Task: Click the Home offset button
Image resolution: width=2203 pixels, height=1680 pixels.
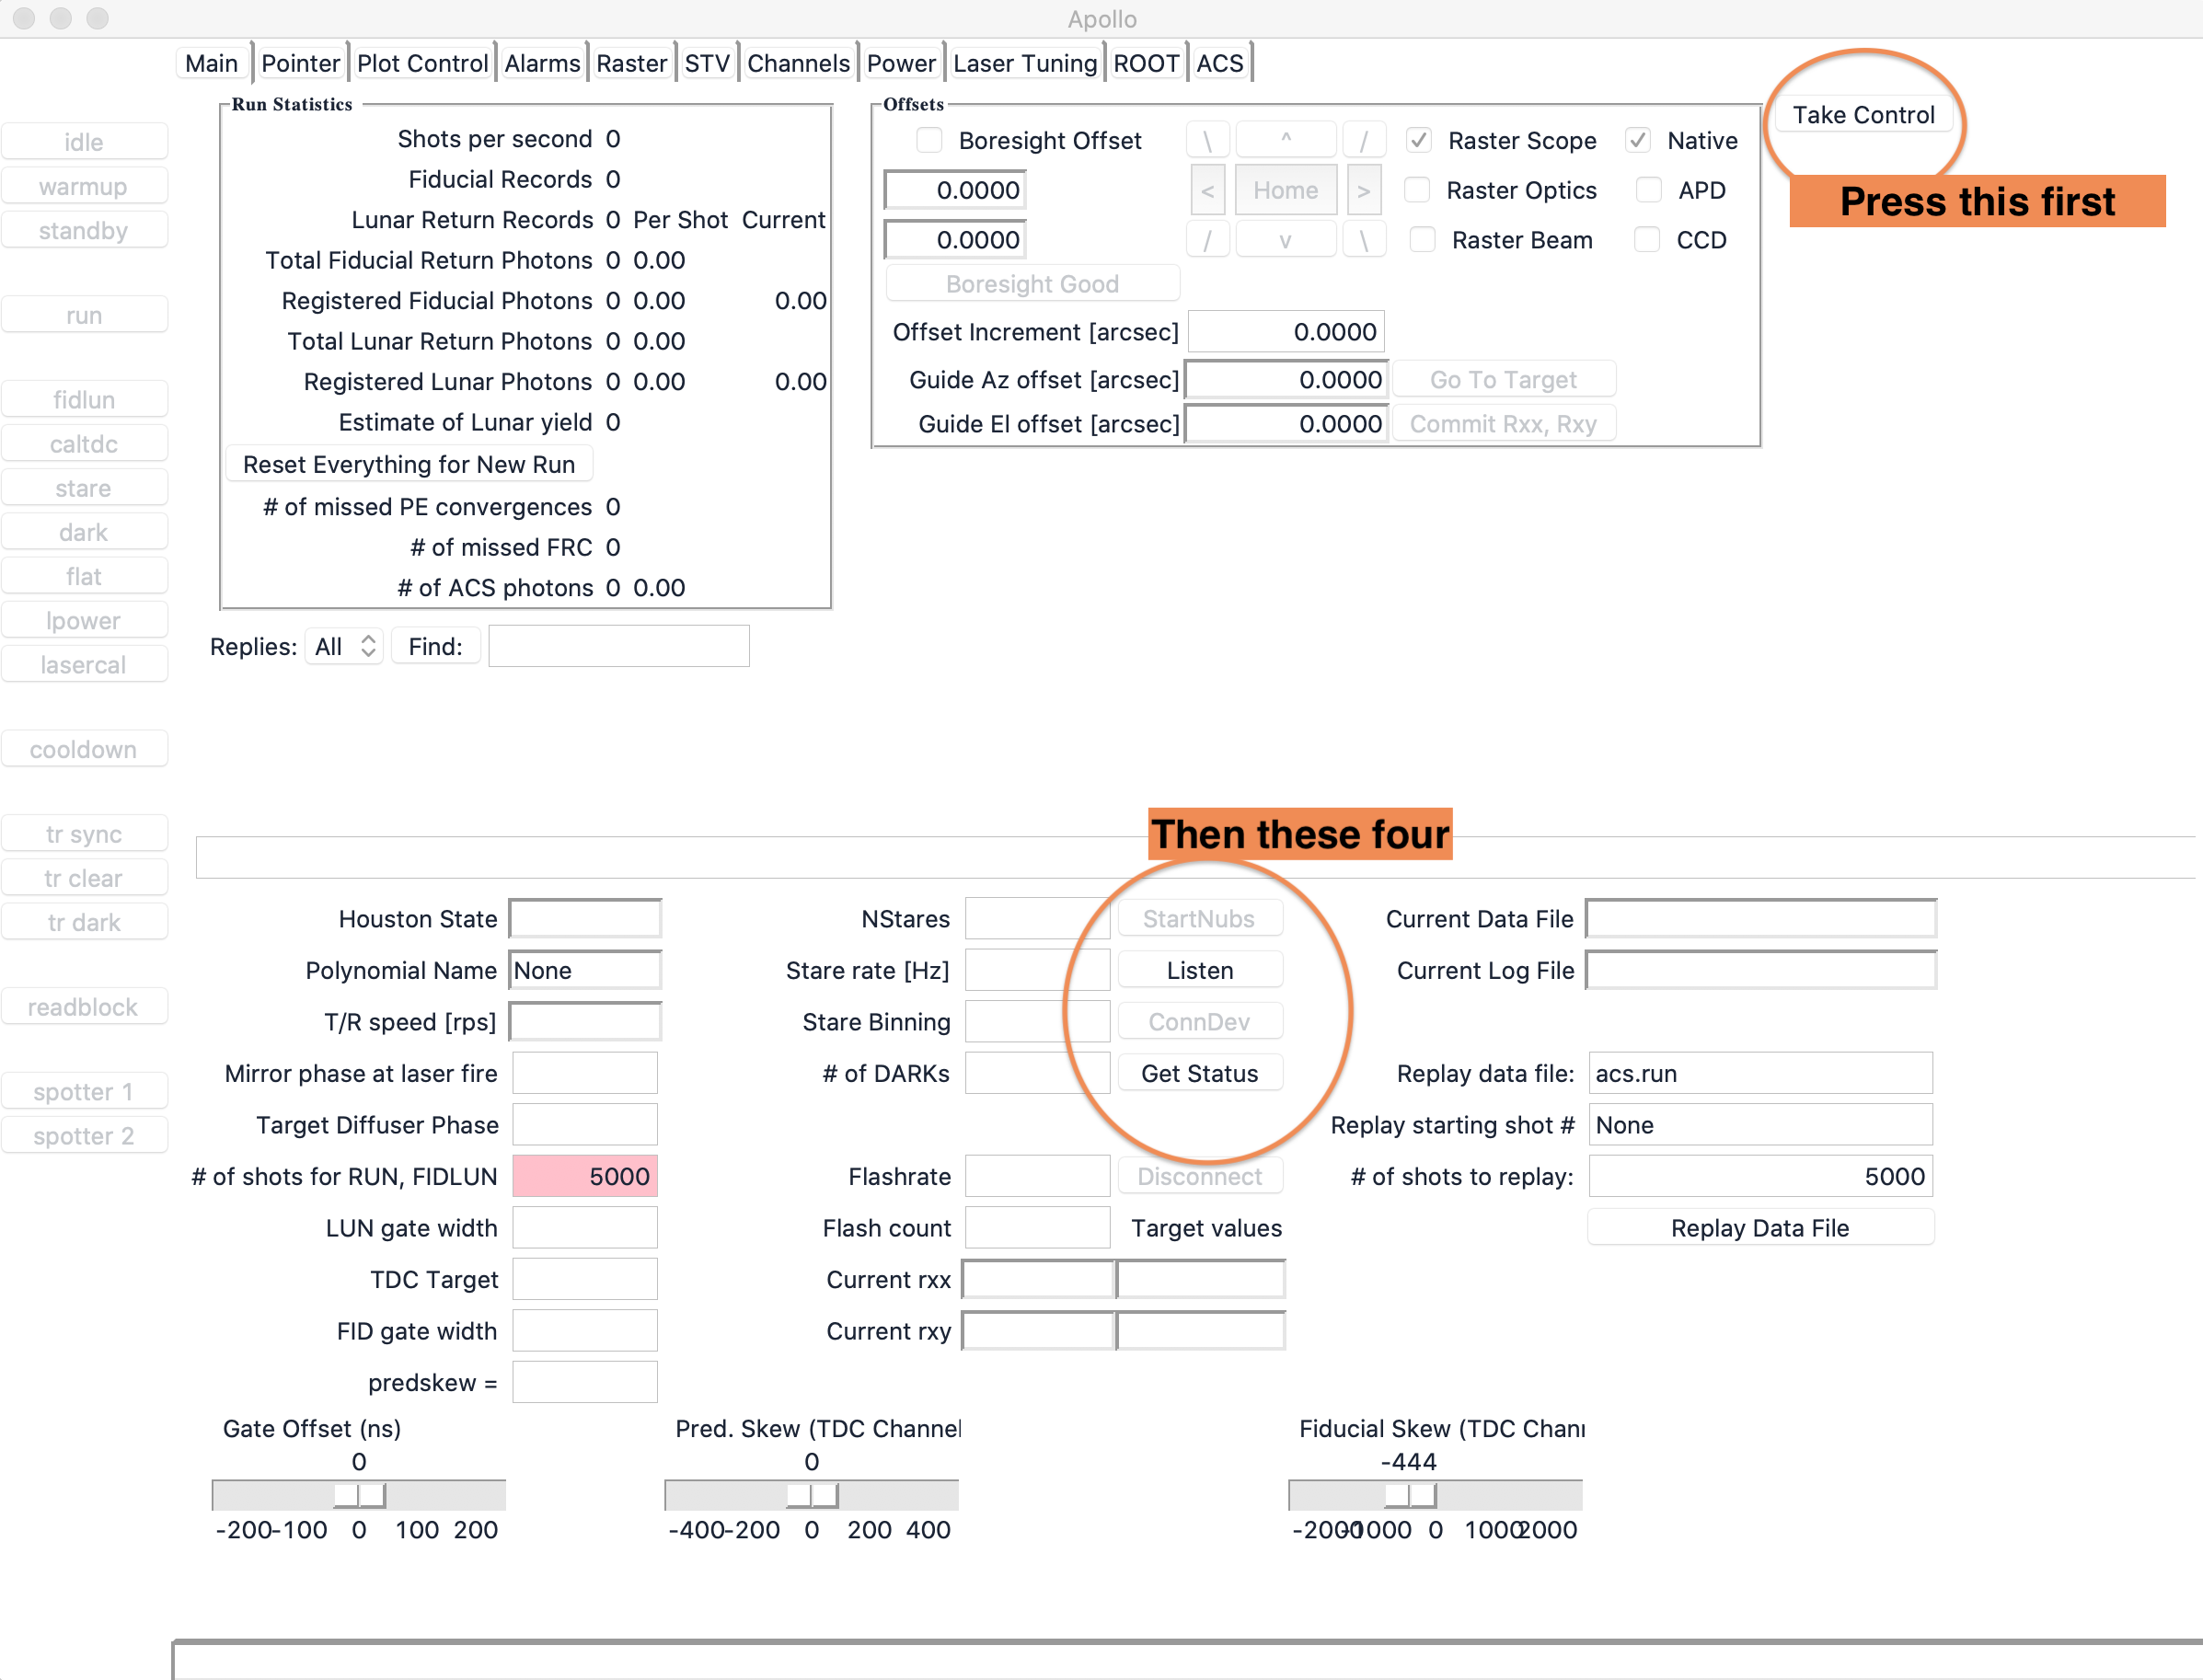Action: 1286,190
